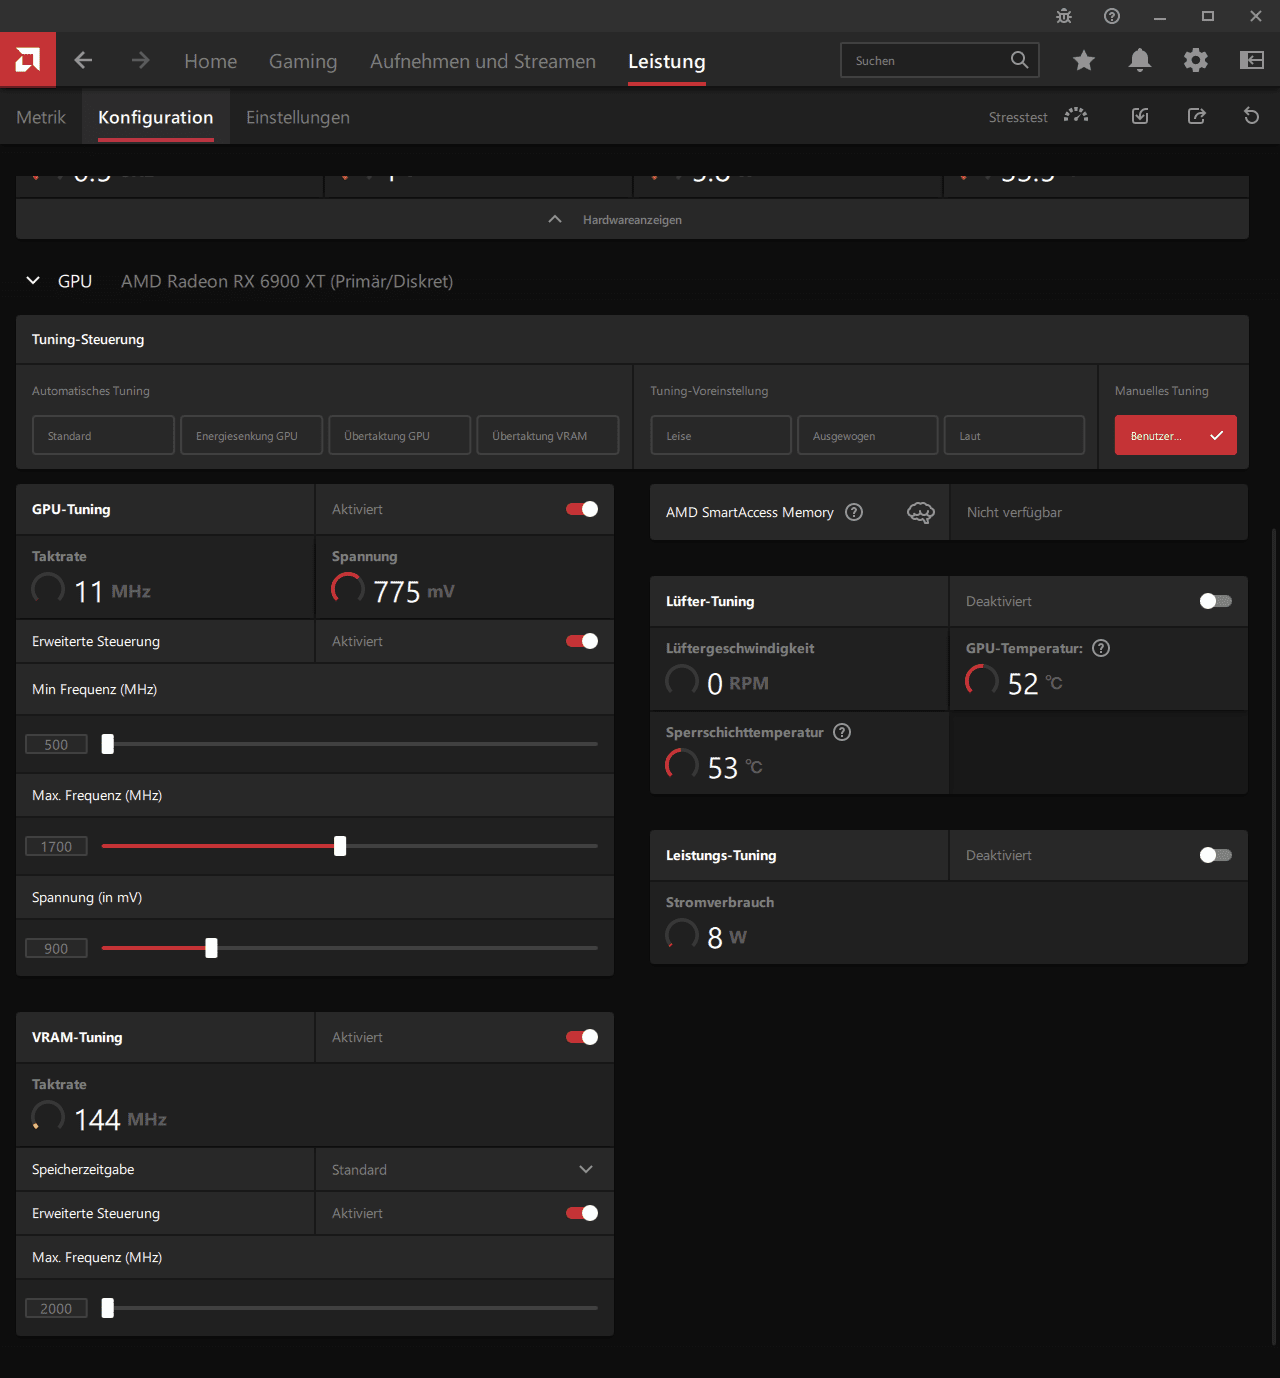Click the export profile icon
1280x1378 pixels.
pyautogui.click(x=1196, y=116)
